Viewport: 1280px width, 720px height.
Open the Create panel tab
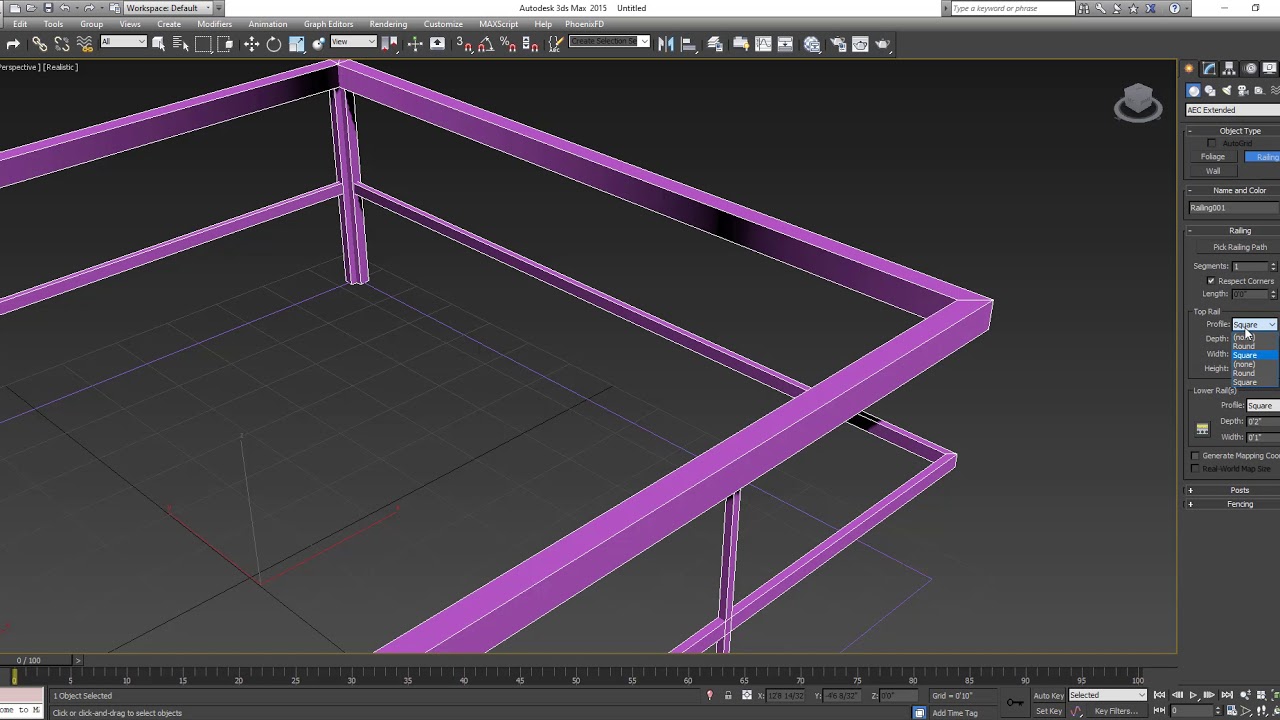(x=1189, y=69)
